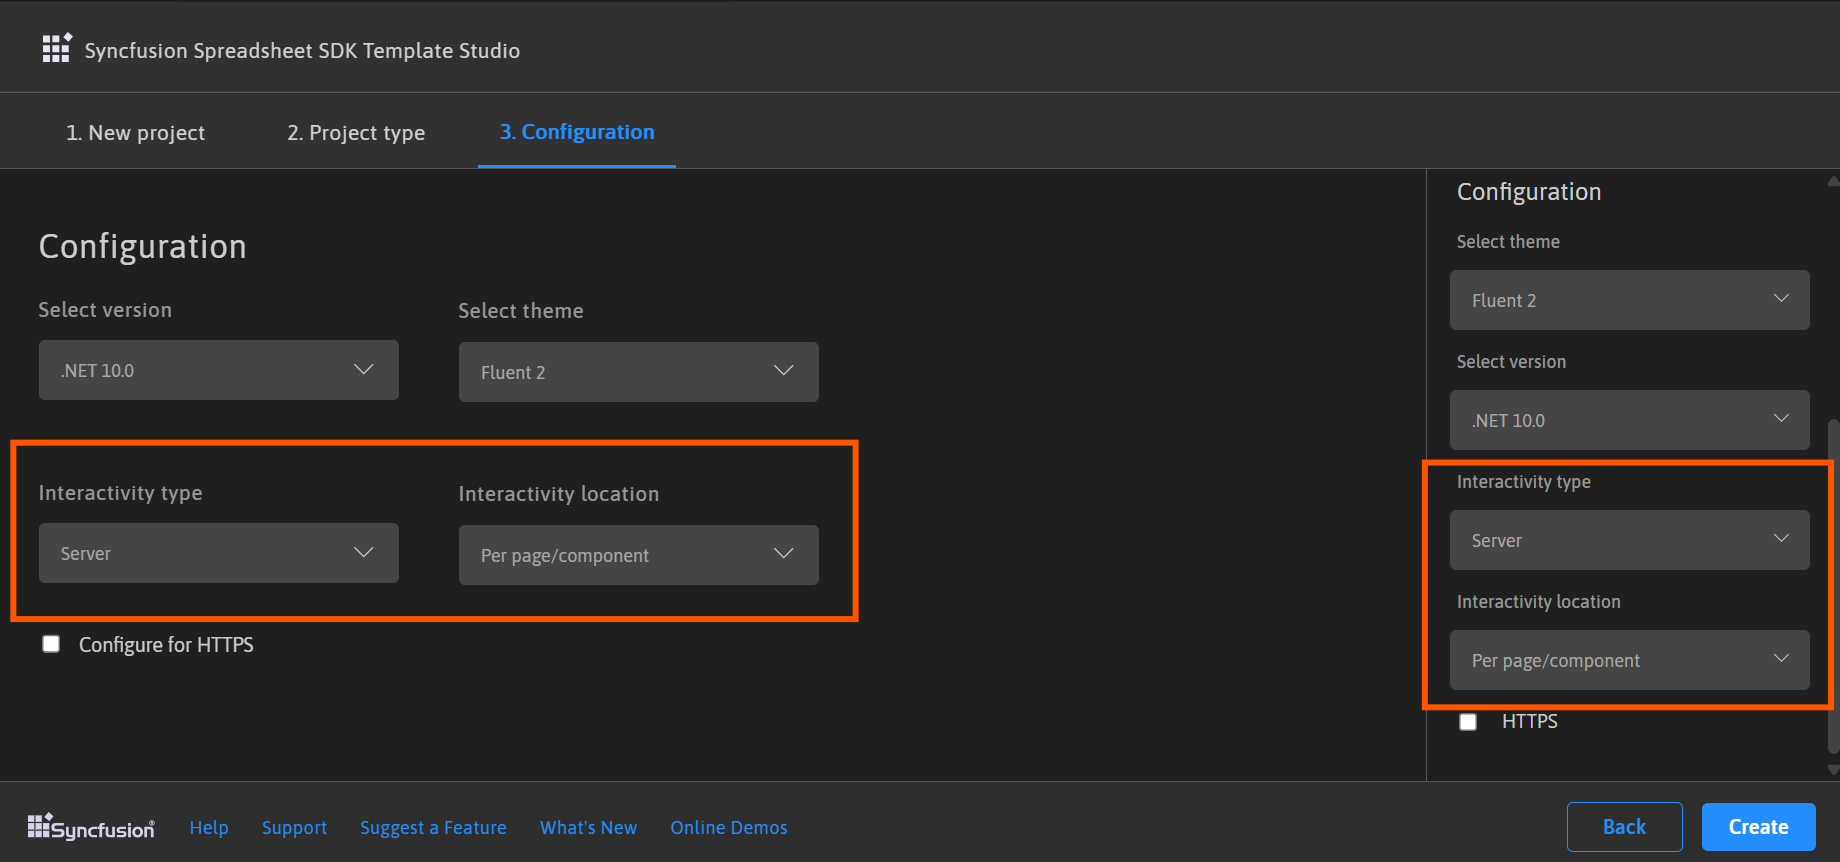The height and width of the screenshot is (862, 1840).
Task: Go to the 1. New project tab
Action: [x=135, y=133]
